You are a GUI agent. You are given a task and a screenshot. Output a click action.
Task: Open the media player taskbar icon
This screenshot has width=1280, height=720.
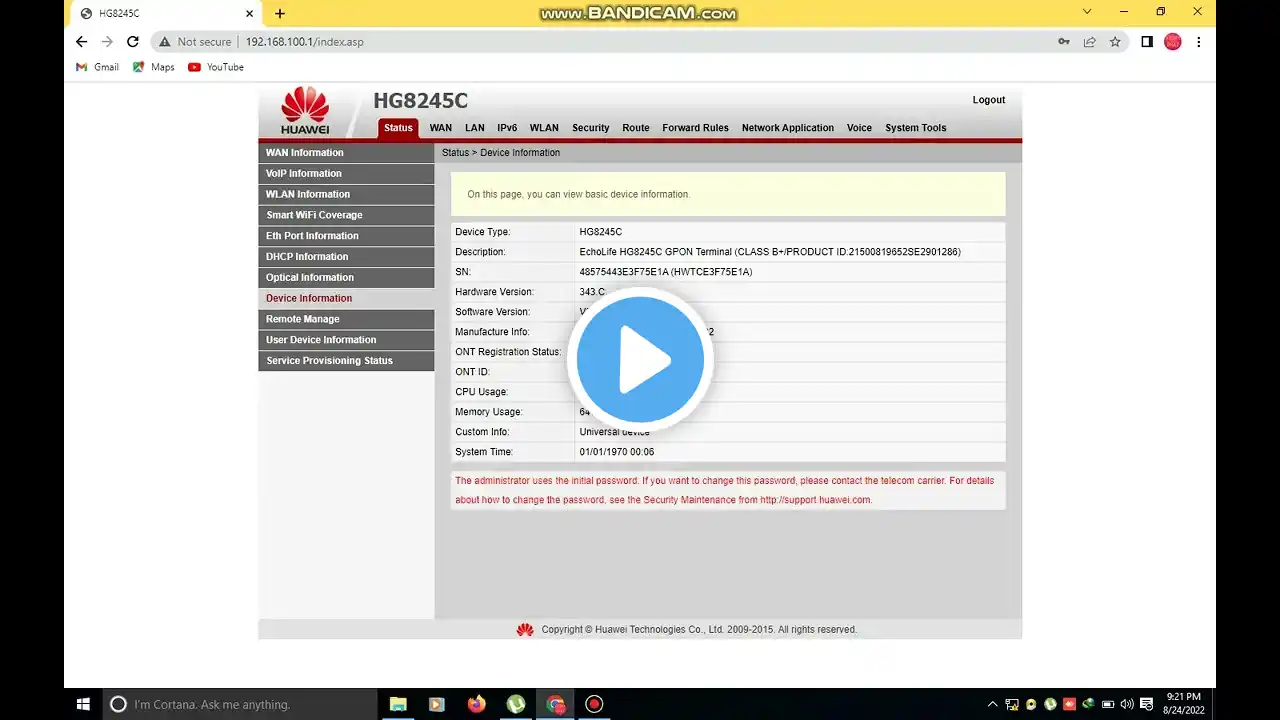point(436,704)
